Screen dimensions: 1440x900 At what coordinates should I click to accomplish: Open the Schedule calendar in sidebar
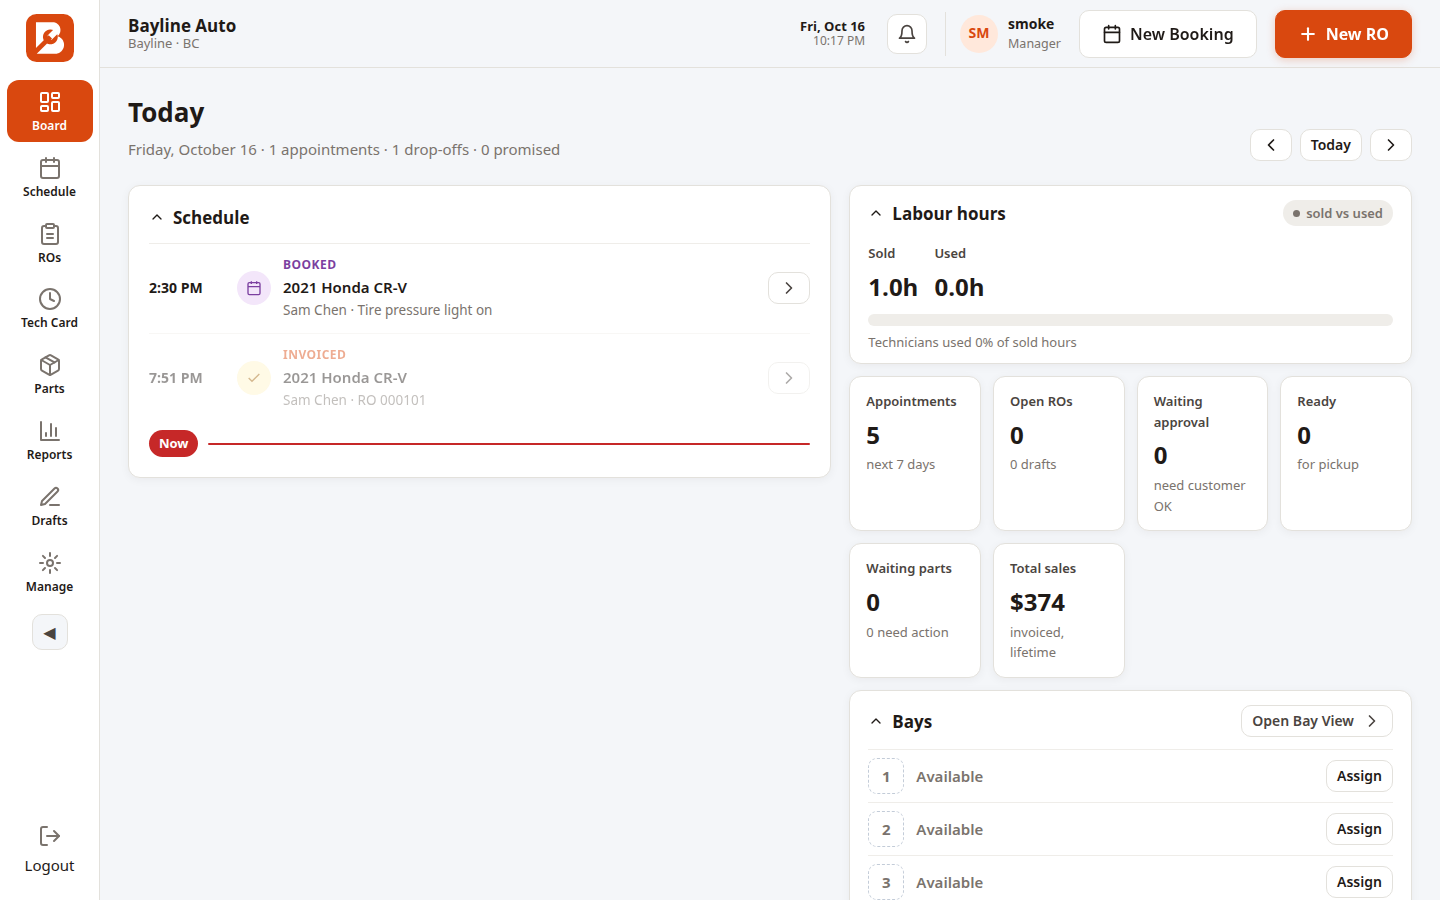[50, 177]
